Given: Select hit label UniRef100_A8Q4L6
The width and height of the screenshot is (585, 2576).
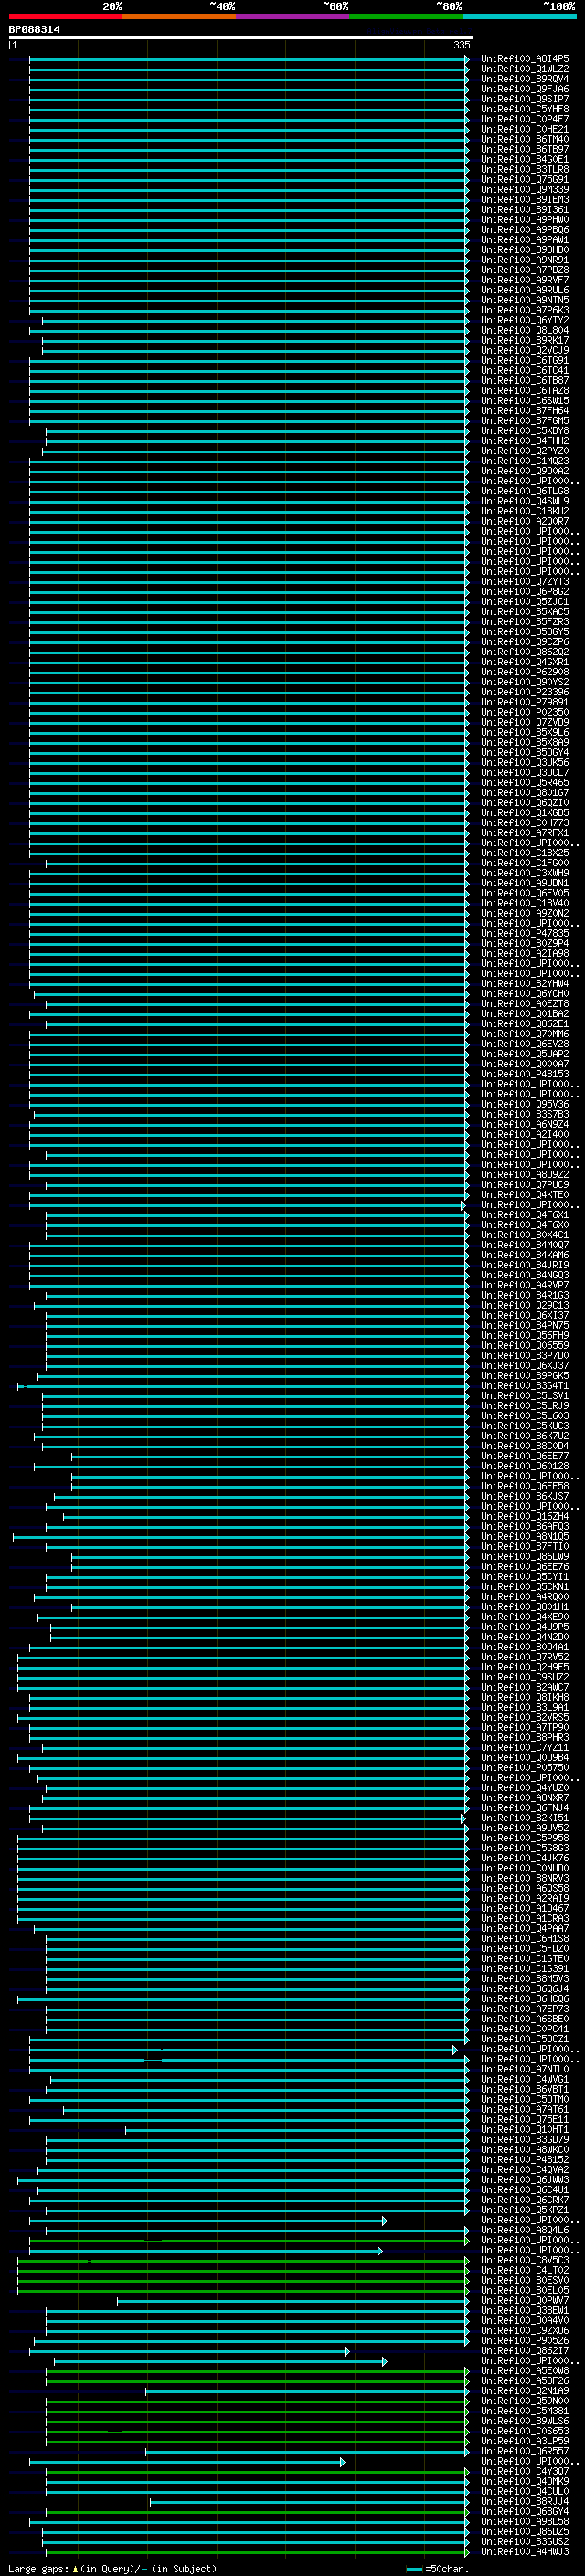Looking at the screenshot, I should tap(525, 2230).
